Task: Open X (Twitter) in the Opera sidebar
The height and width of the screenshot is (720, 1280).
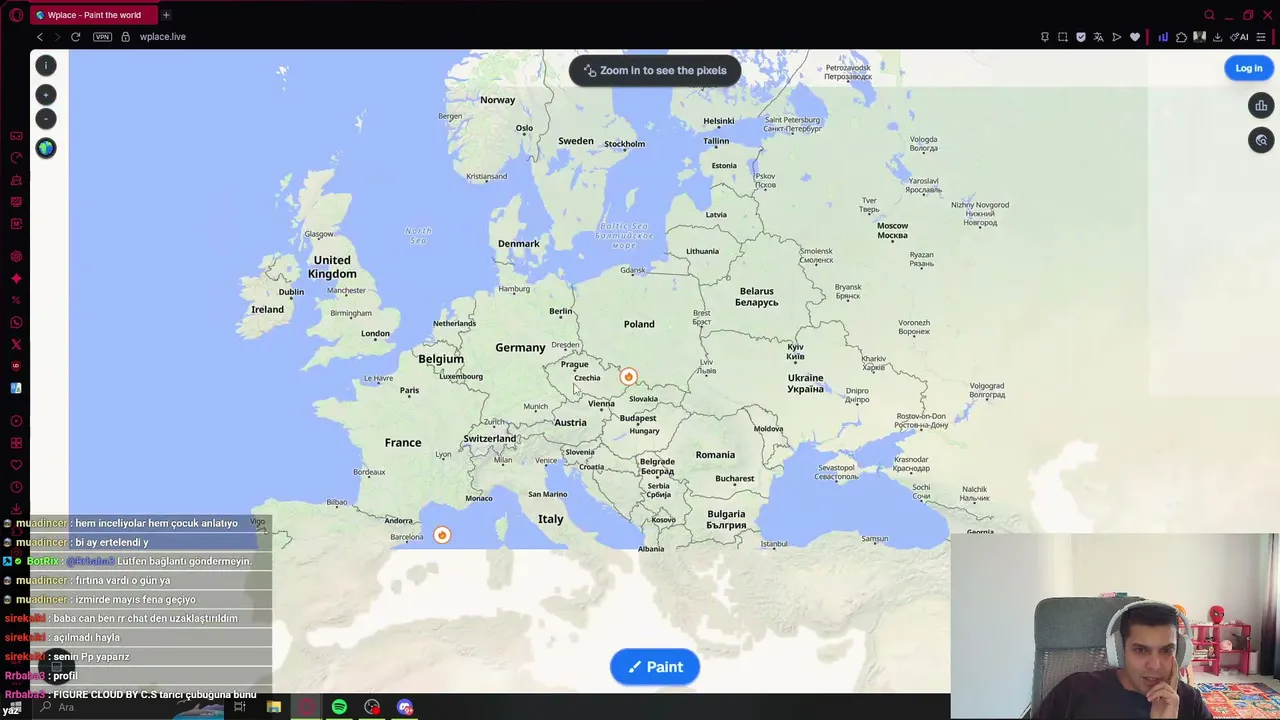Action: 16,344
